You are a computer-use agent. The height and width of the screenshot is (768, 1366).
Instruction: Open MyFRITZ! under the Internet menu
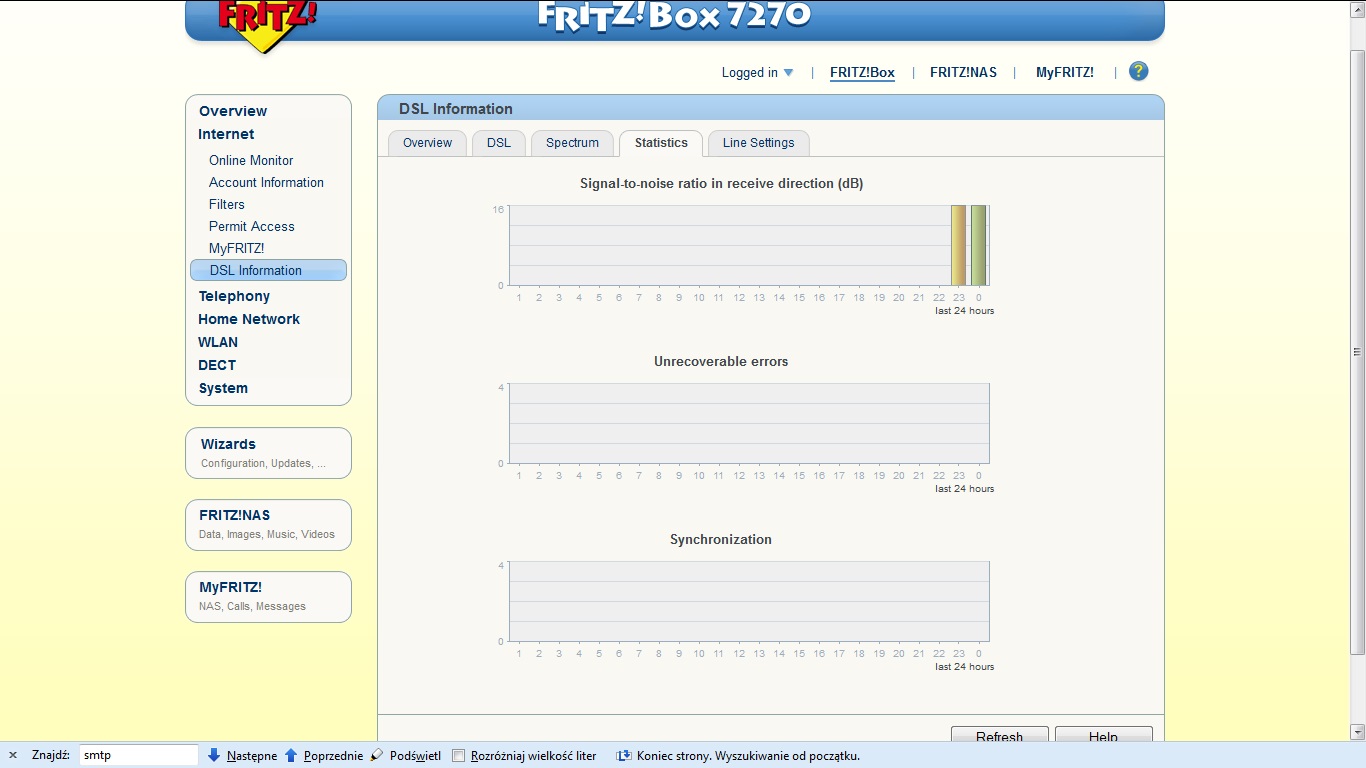[x=236, y=248]
